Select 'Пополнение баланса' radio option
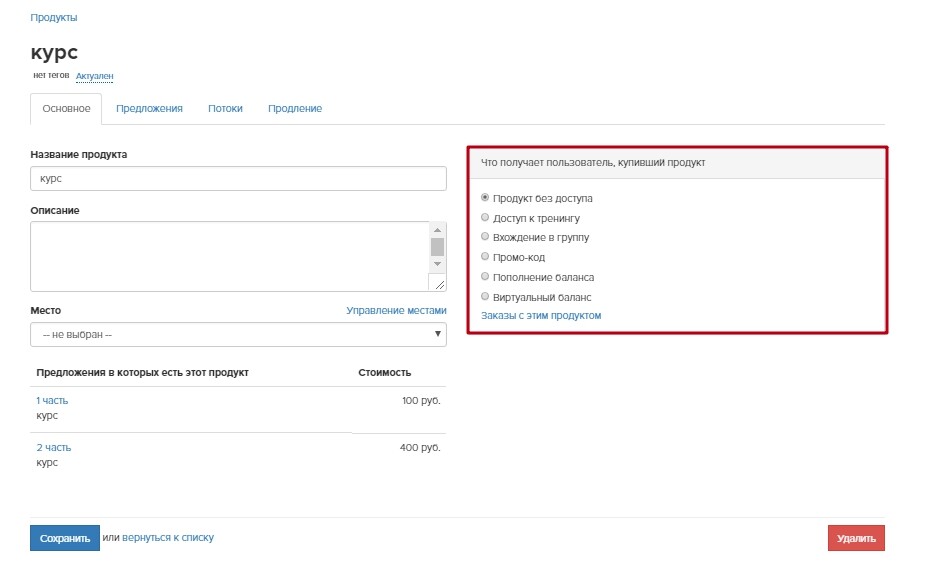 485,277
